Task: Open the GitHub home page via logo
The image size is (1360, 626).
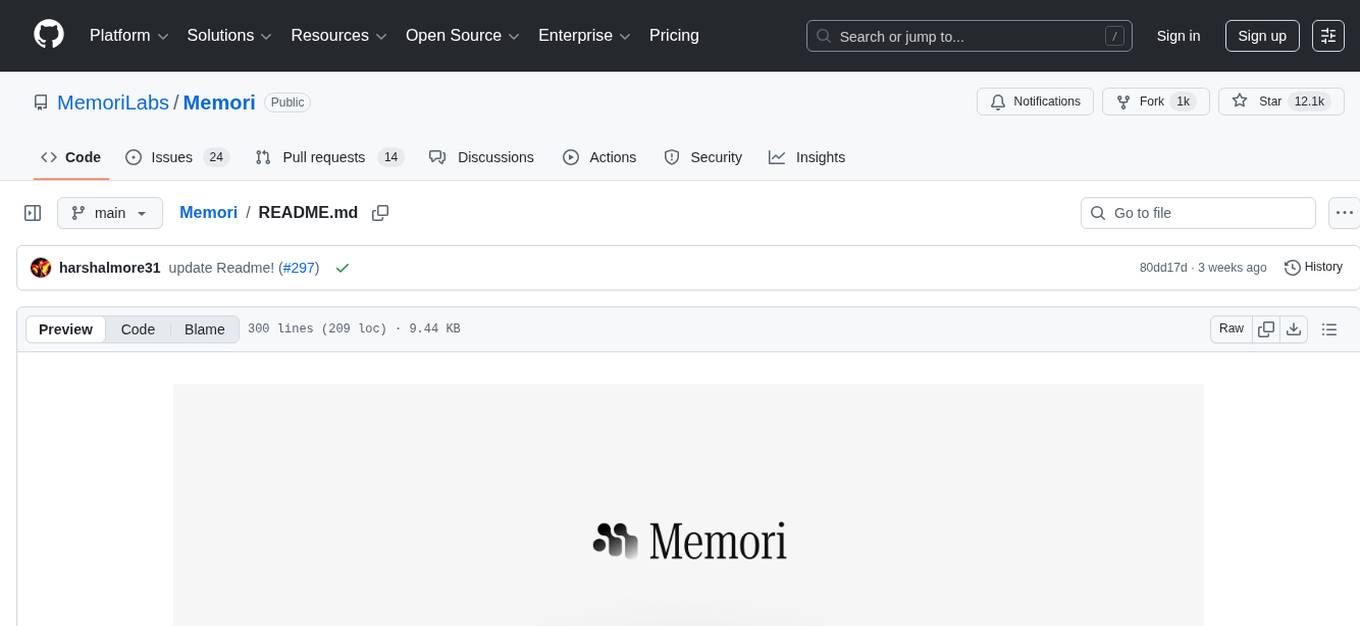Action: [48, 35]
